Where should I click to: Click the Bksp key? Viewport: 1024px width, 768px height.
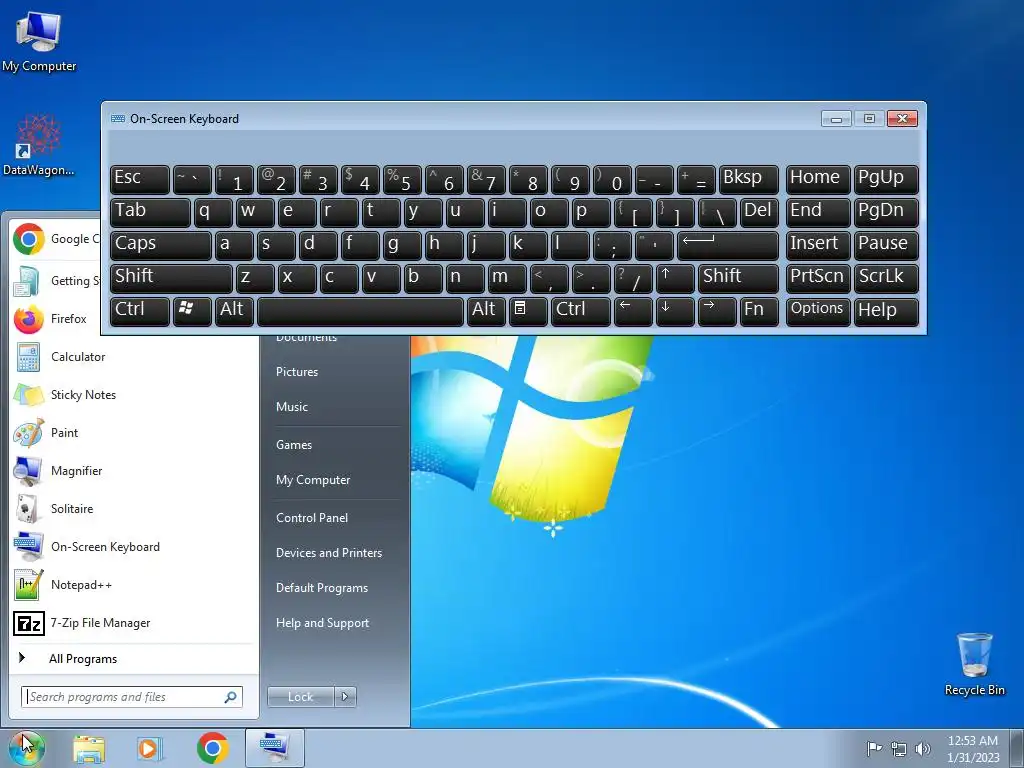pos(748,180)
